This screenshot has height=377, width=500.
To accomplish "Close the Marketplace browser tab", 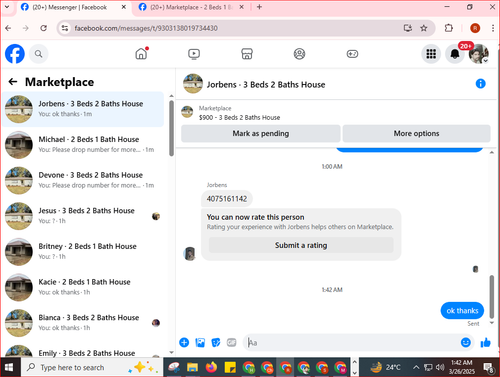I will point(242,7).
